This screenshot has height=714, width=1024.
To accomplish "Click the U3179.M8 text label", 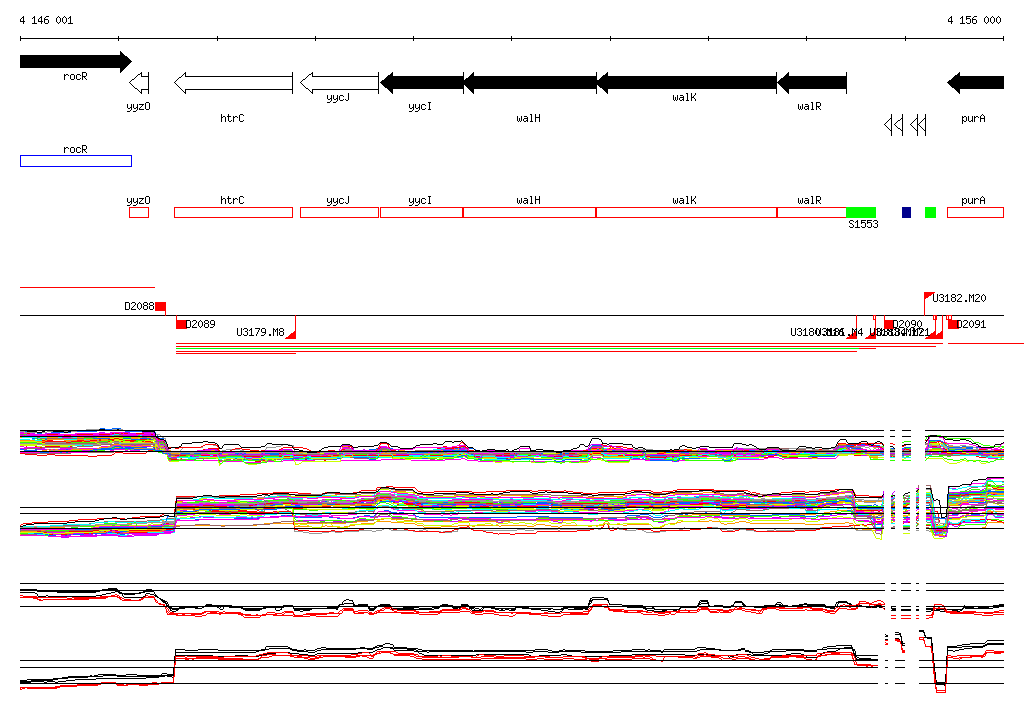I will click(261, 332).
